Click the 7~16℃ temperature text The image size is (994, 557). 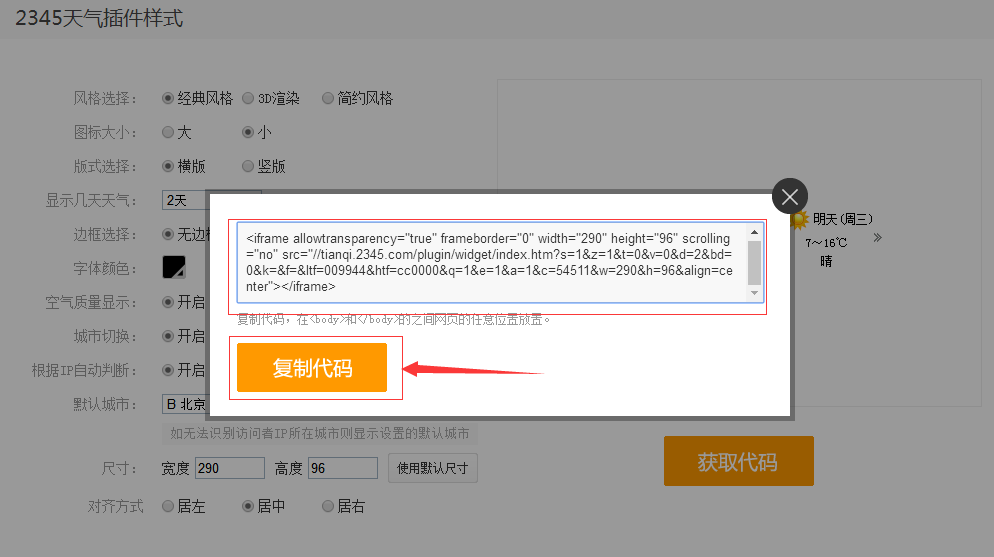pyautogui.click(x=826, y=243)
